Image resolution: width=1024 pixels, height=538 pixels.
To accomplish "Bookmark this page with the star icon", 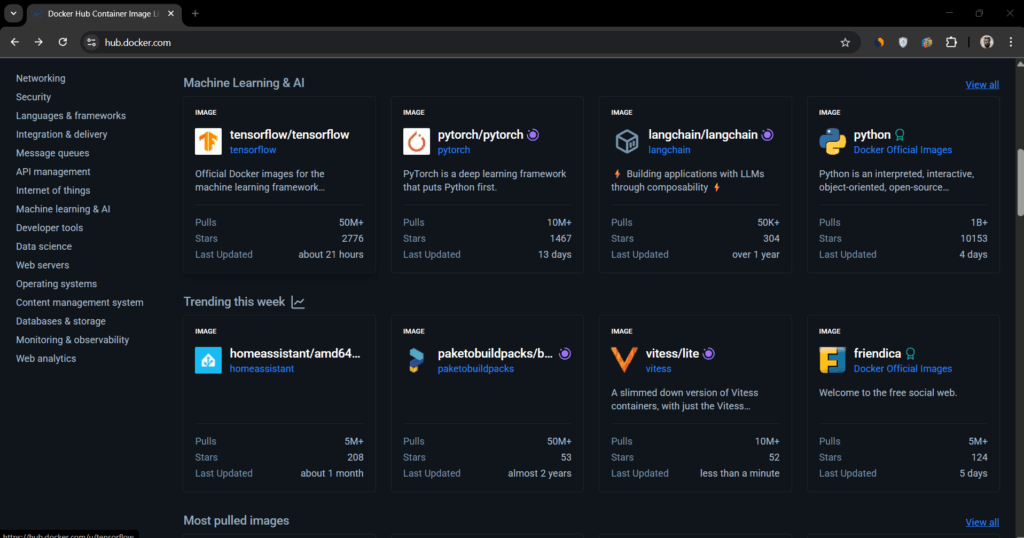I will click(845, 42).
